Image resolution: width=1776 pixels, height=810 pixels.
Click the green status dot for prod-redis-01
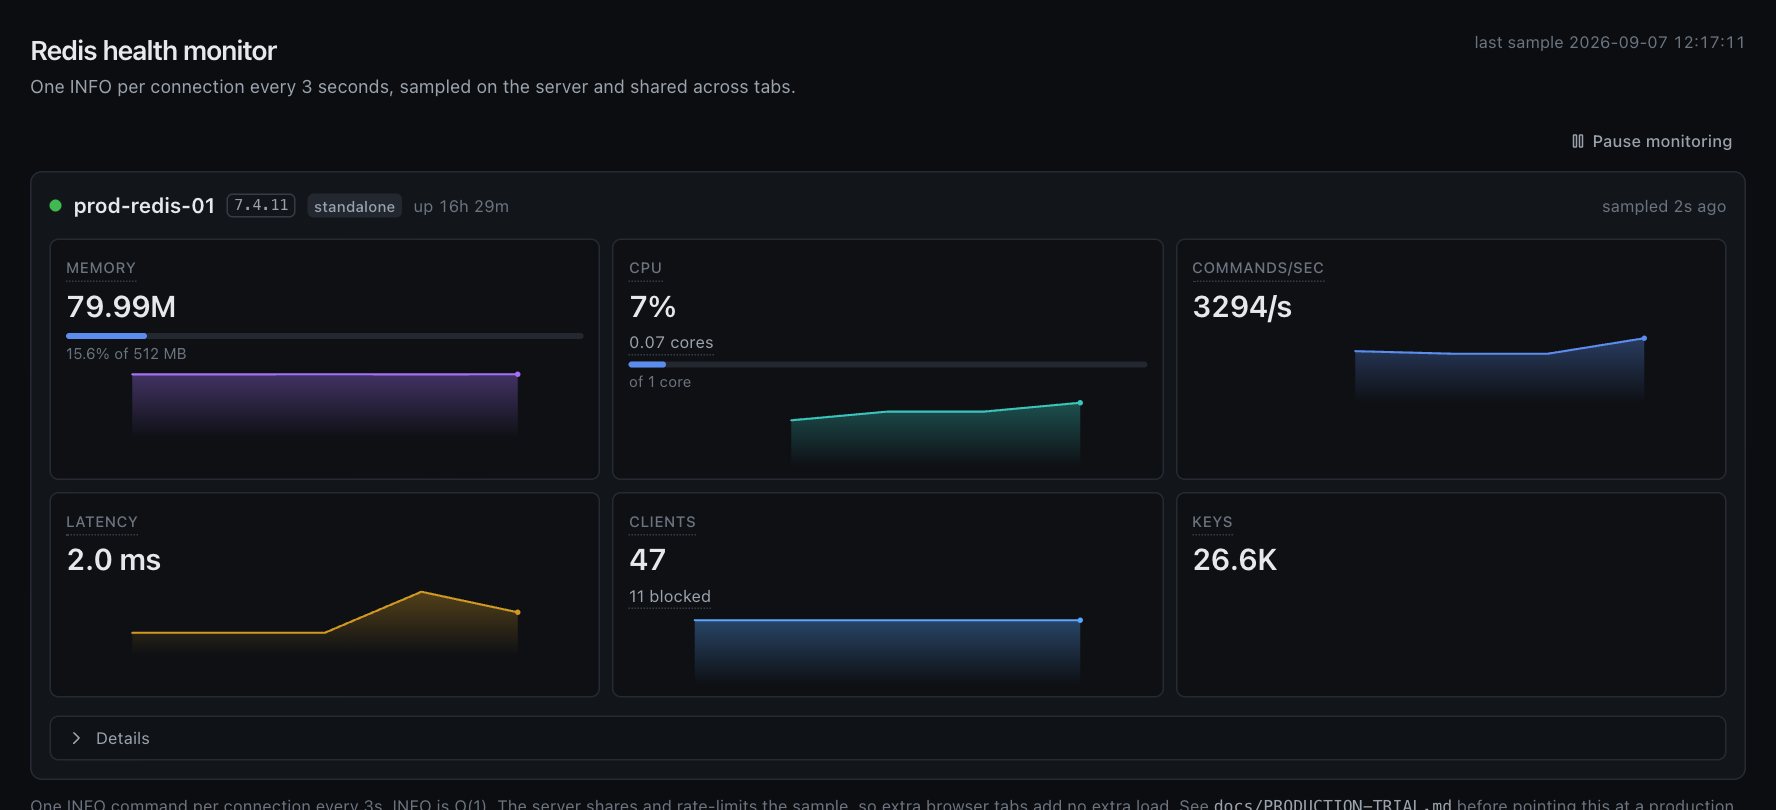[56, 206]
